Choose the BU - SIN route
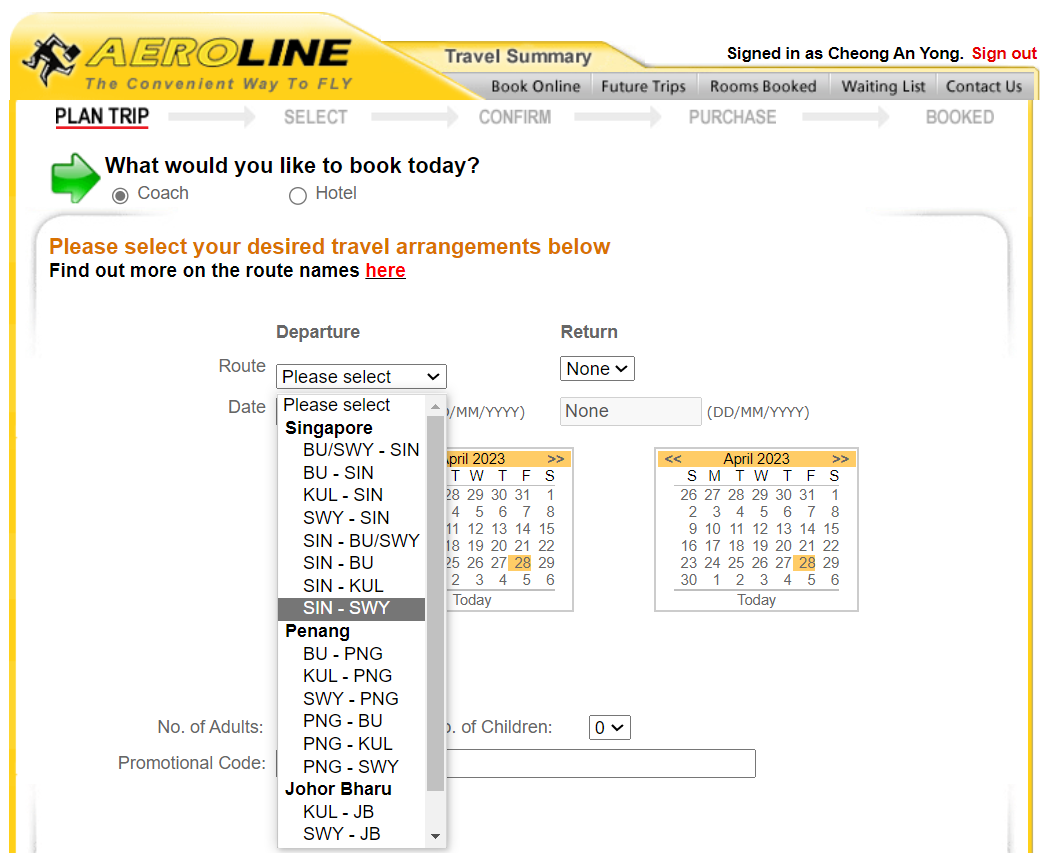Screen dimensions: 1041x853 [351, 473]
